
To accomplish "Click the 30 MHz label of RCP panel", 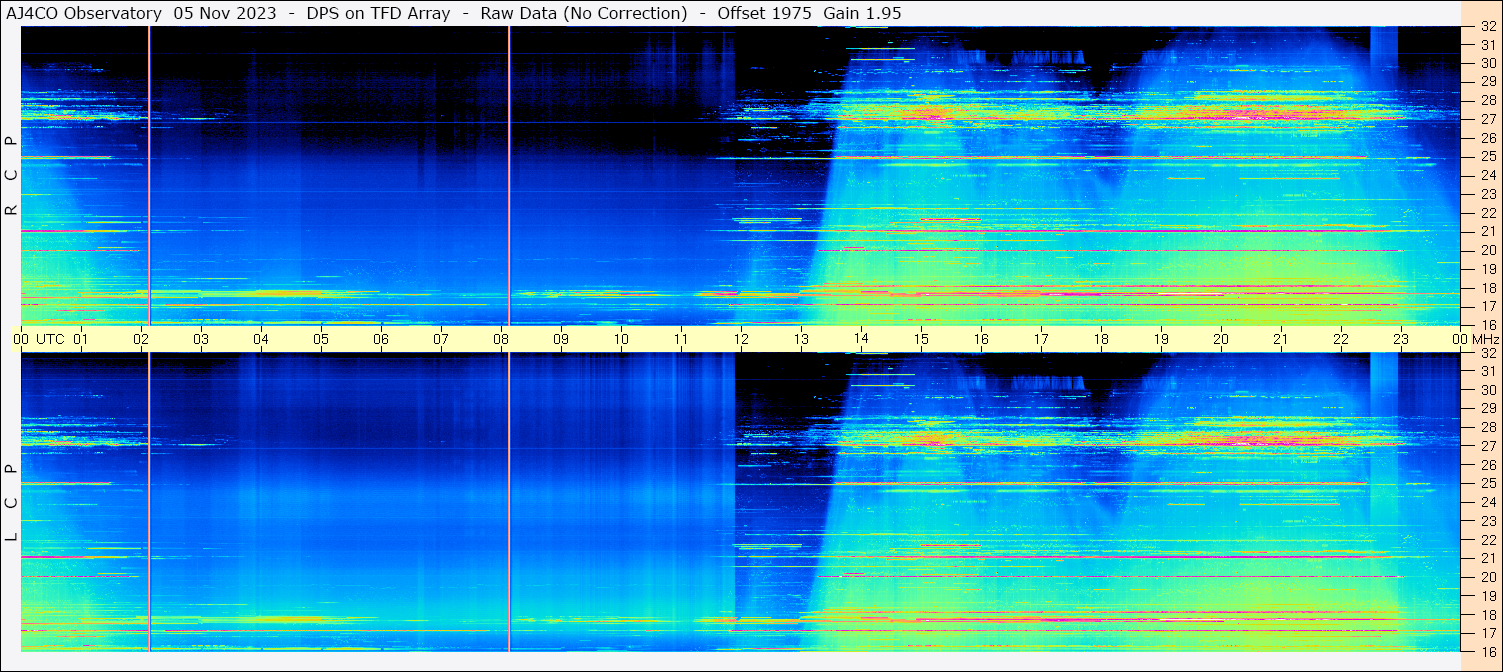I will (1487, 63).
